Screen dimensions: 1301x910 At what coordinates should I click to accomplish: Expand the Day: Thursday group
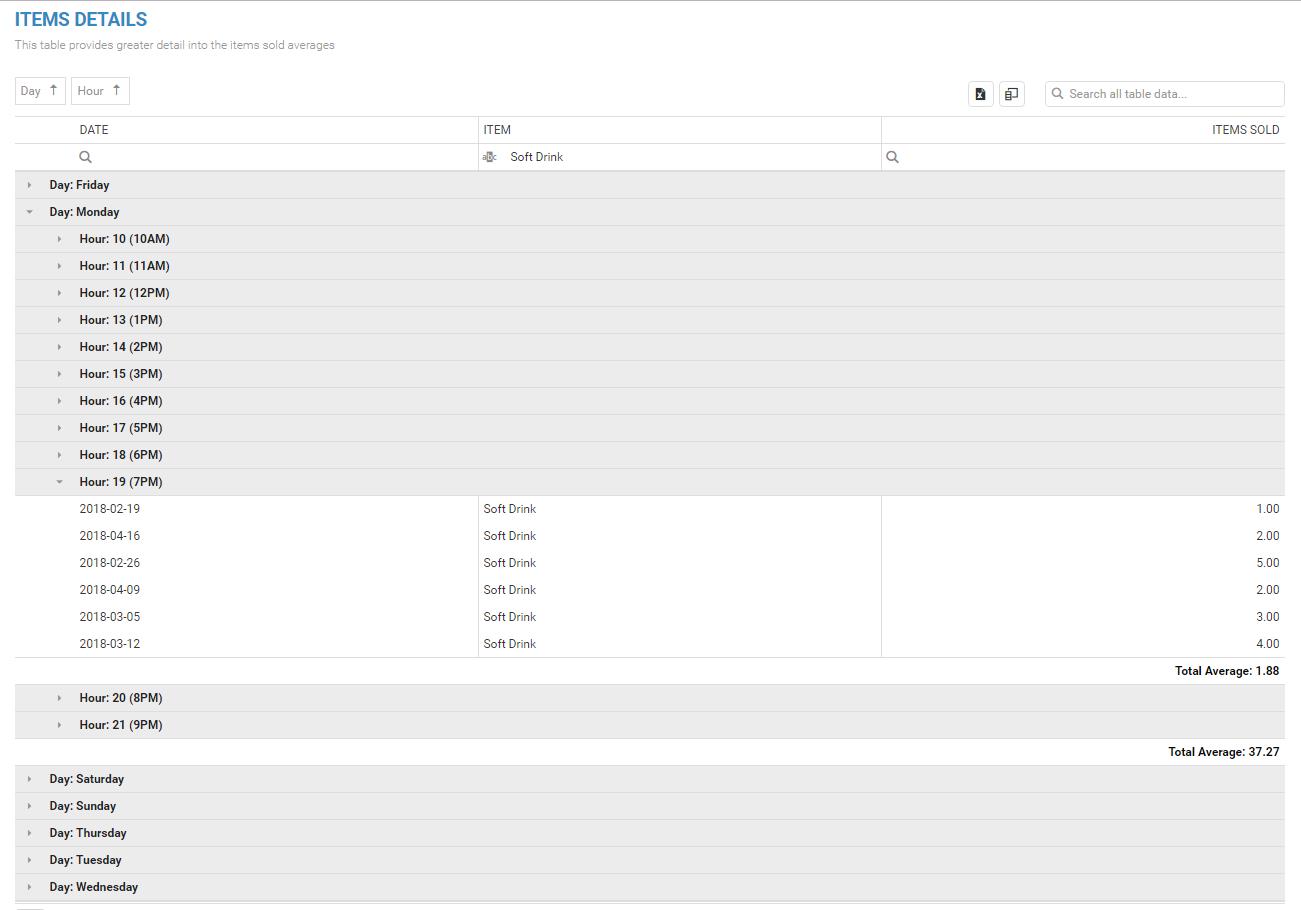click(30, 833)
